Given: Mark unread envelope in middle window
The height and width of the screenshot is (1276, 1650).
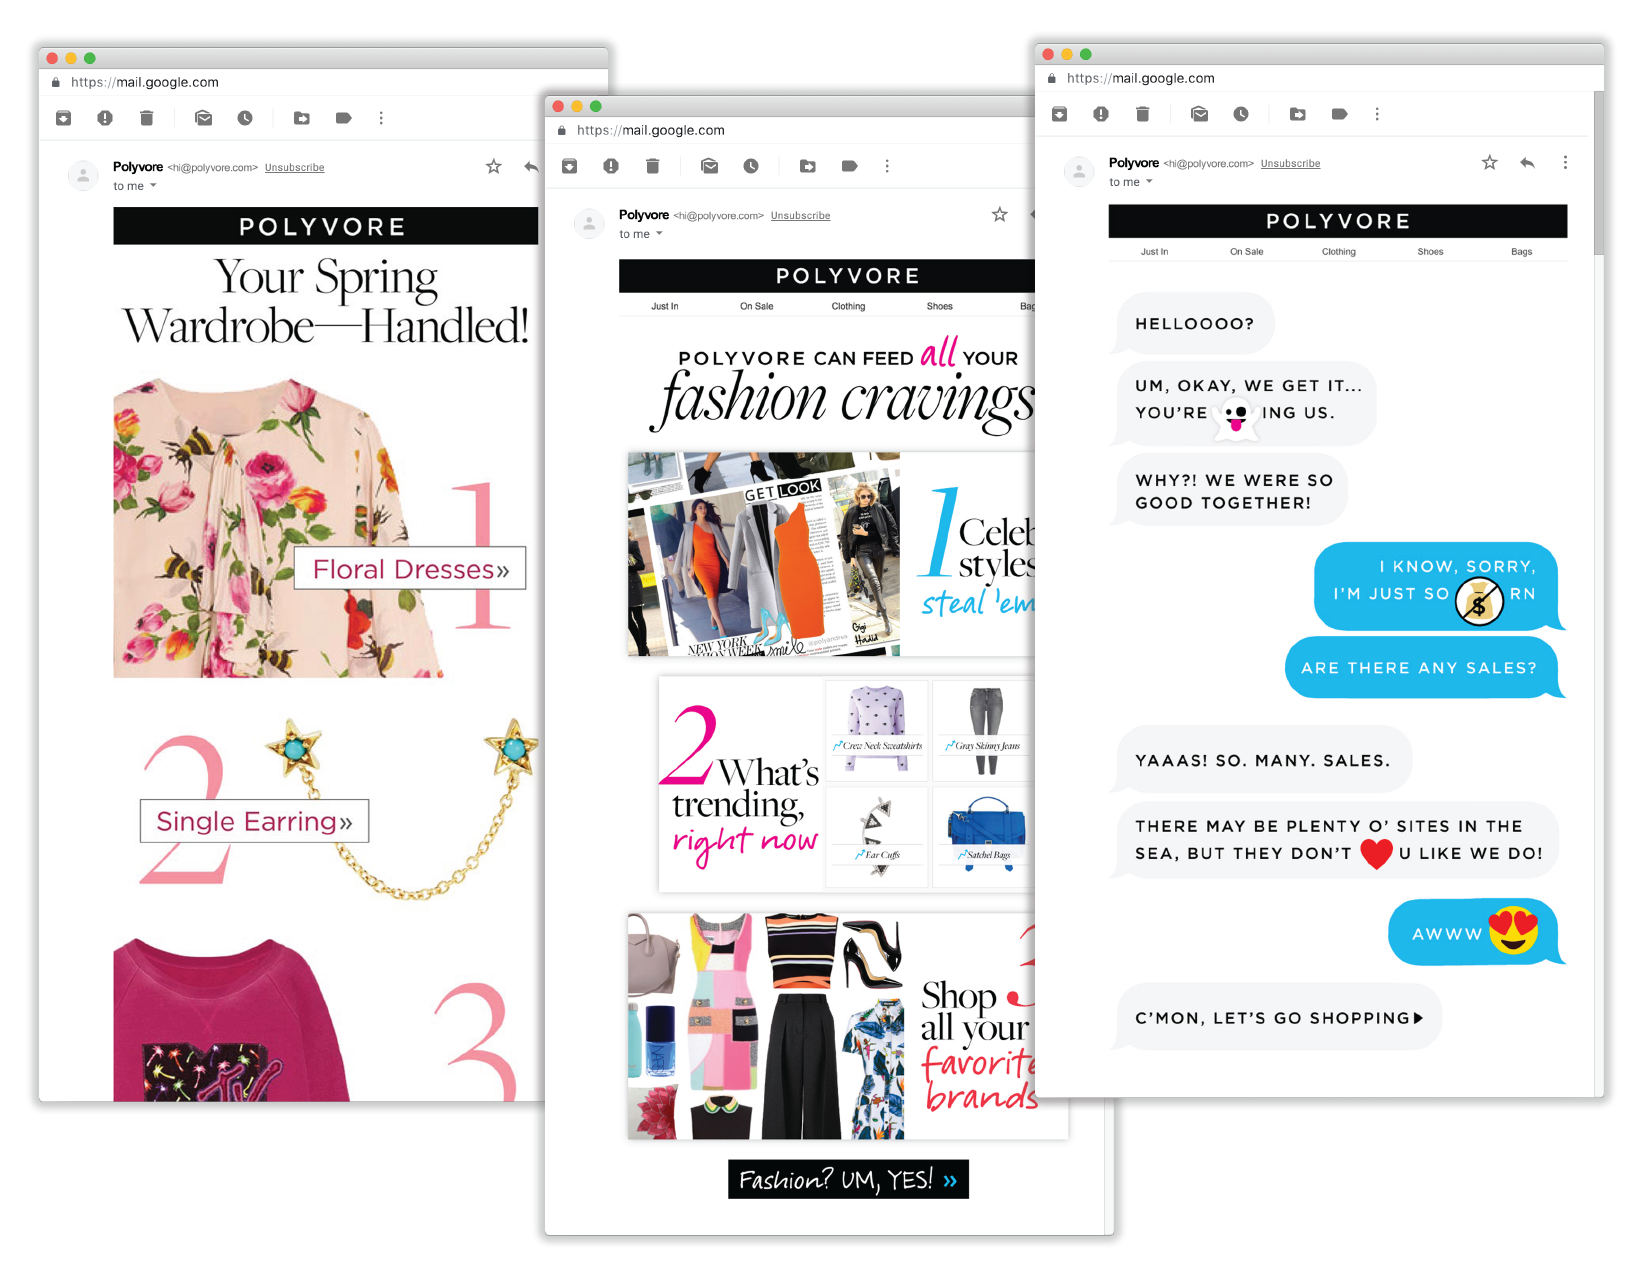Looking at the screenshot, I should 710,166.
